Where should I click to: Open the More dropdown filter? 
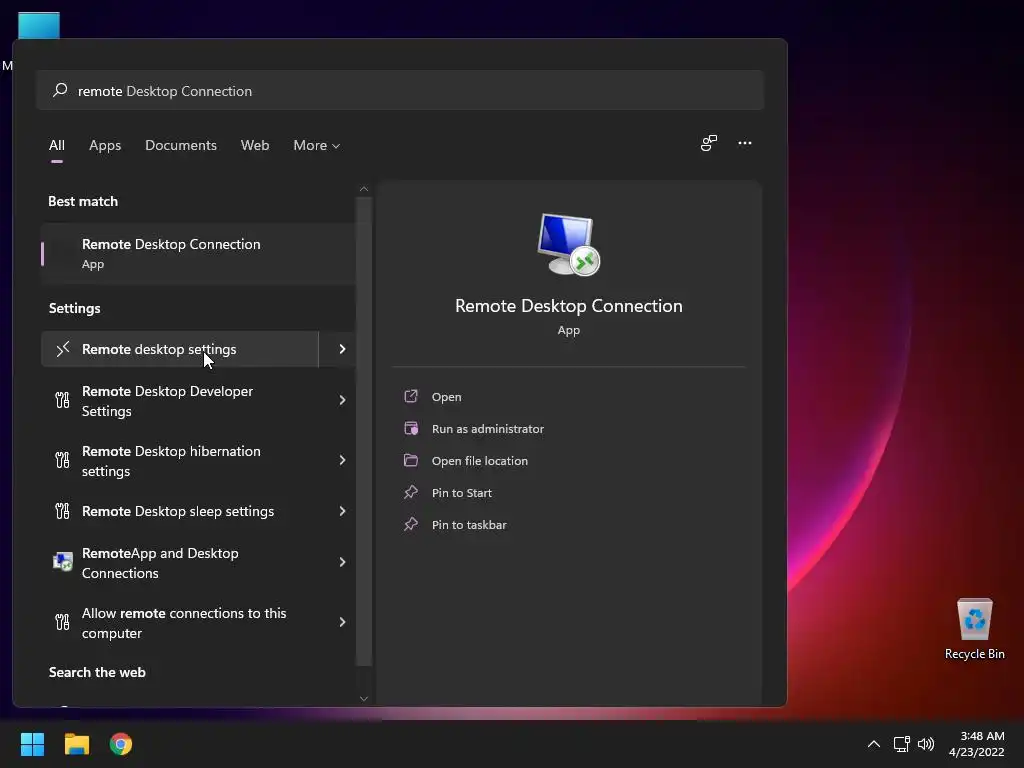coord(317,146)
